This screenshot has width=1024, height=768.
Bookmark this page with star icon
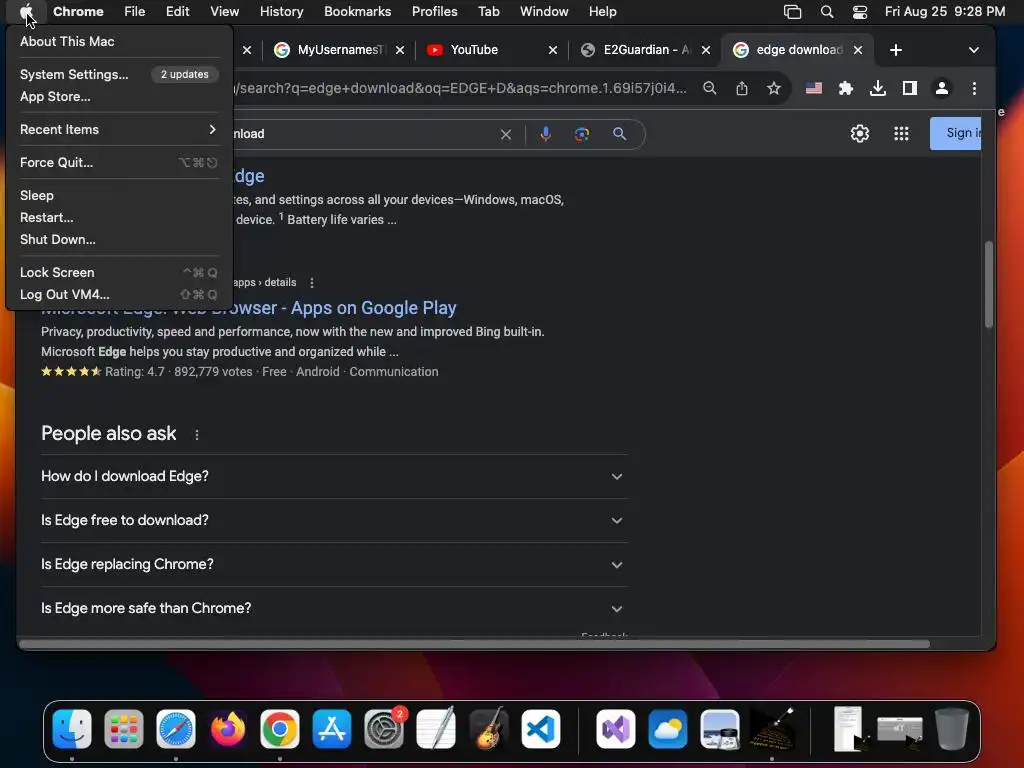(774, 88)
